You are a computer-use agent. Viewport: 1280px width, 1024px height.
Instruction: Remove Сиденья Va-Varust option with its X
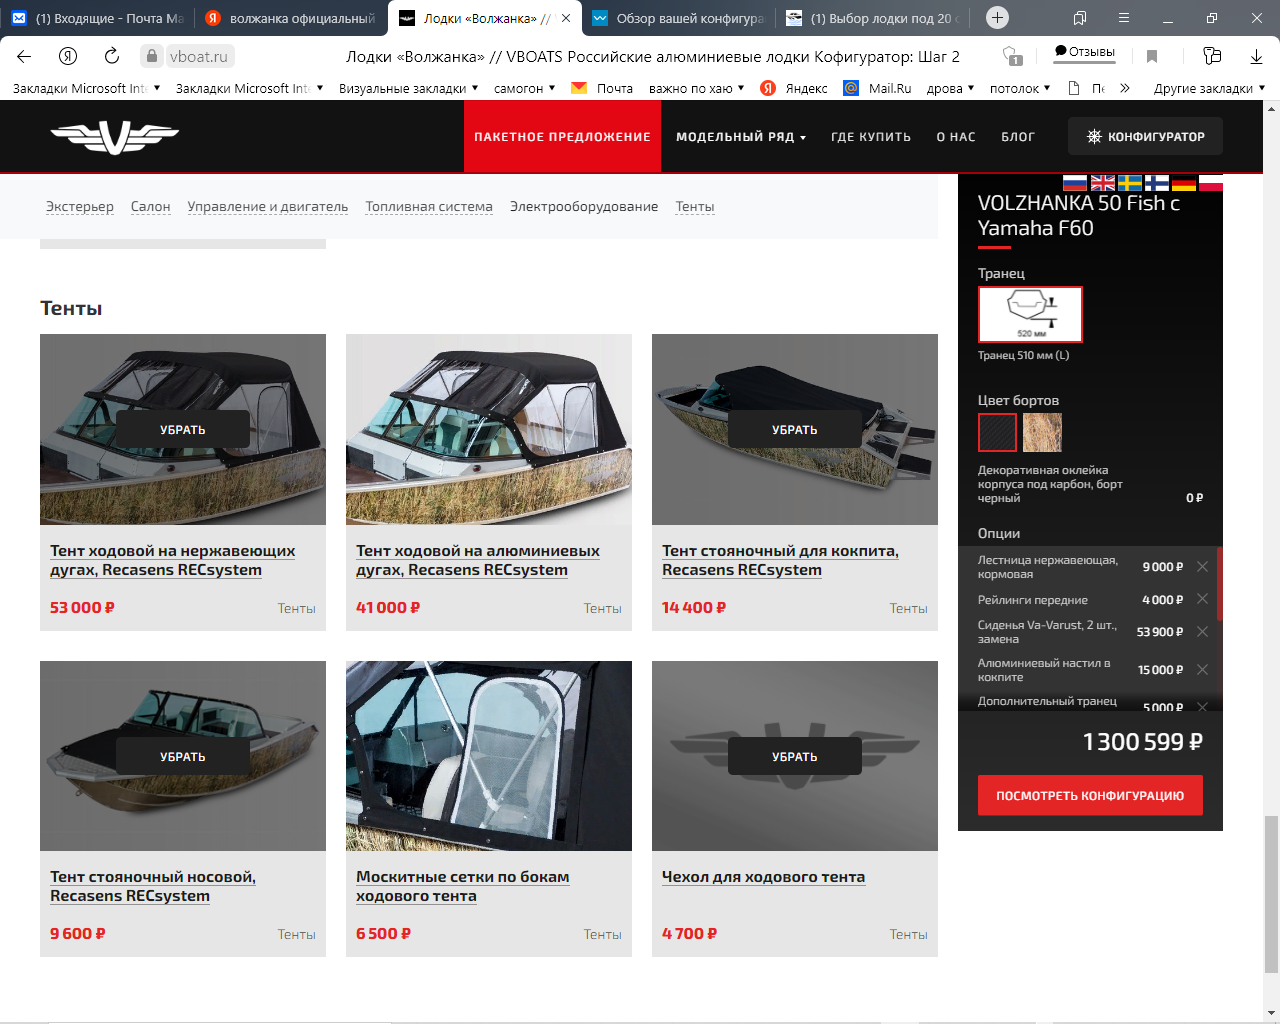click(1202, 632)
